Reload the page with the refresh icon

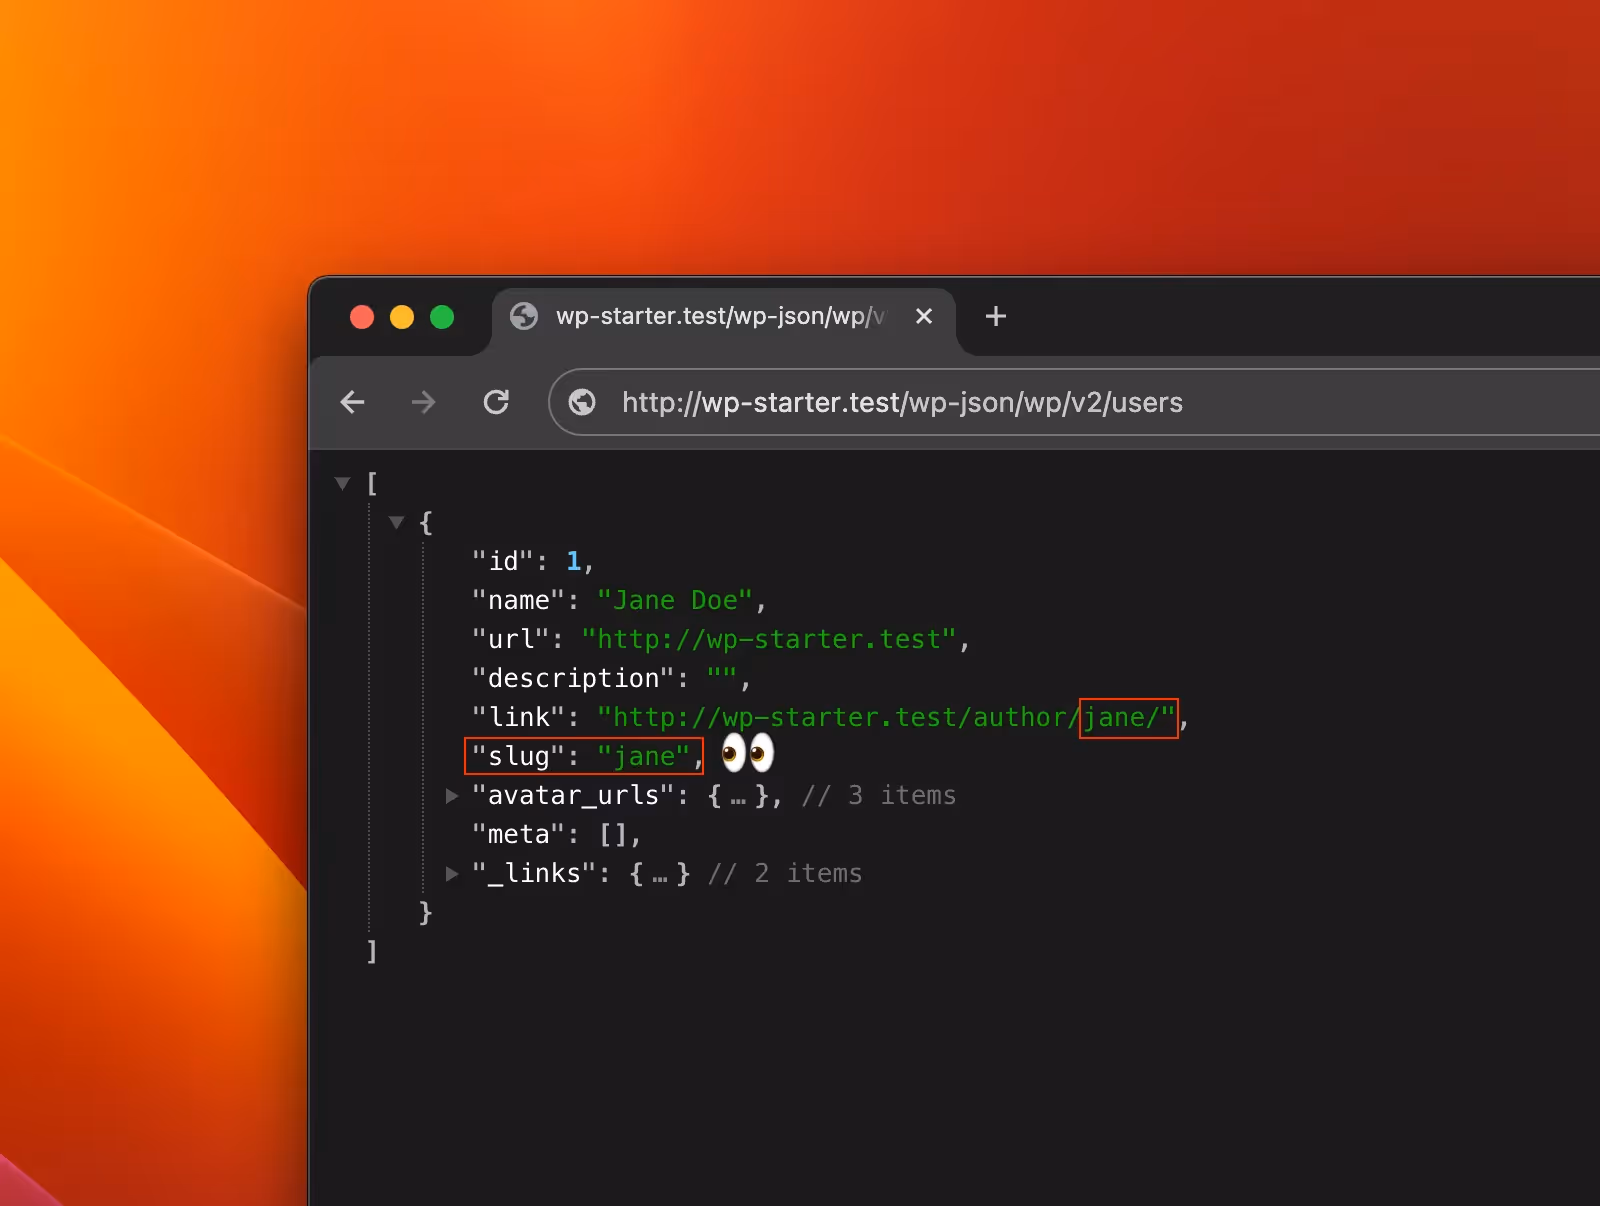[x=496, y=402]
